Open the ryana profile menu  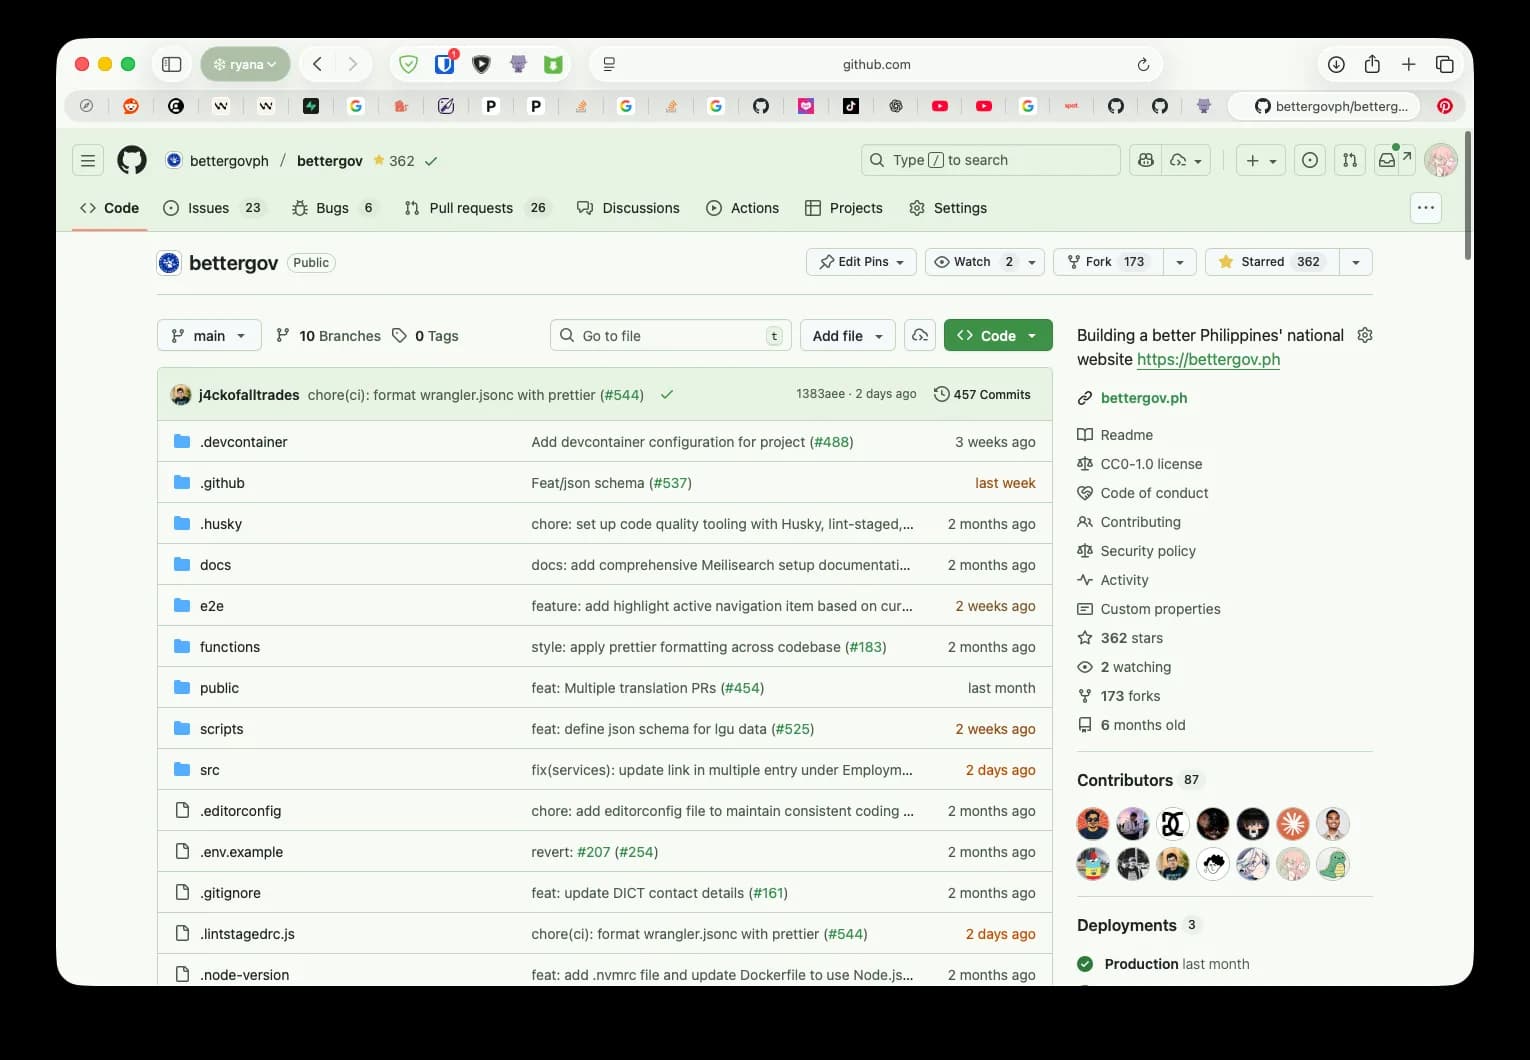(245, 64)
